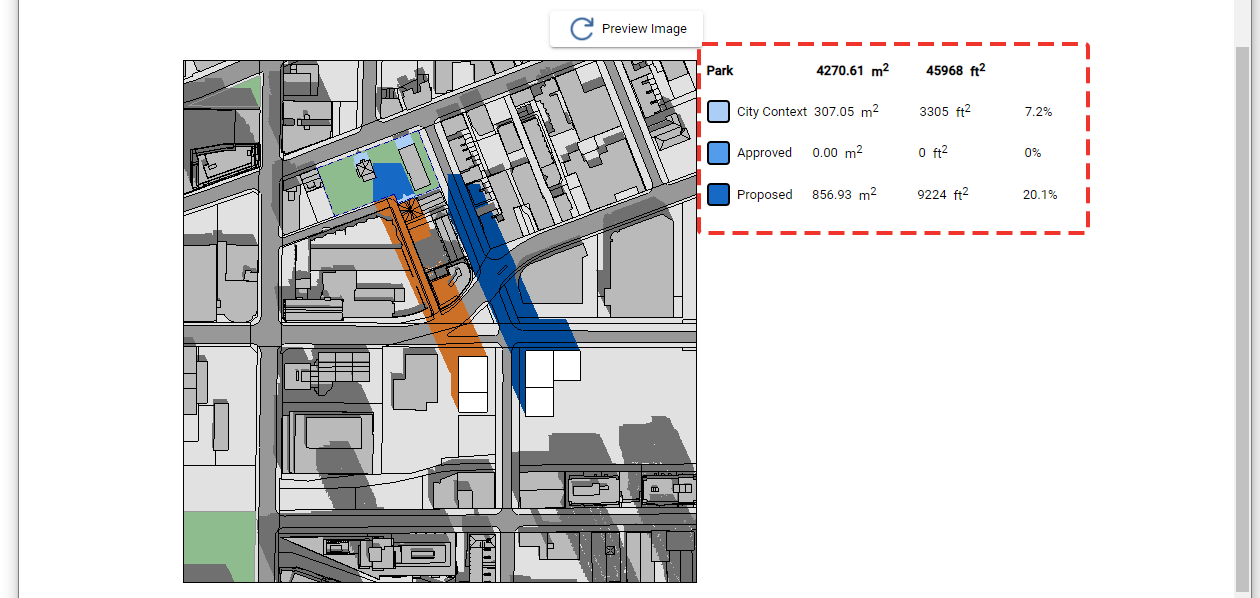
Task: Click the Approved label text
Action: coord(764,152)
